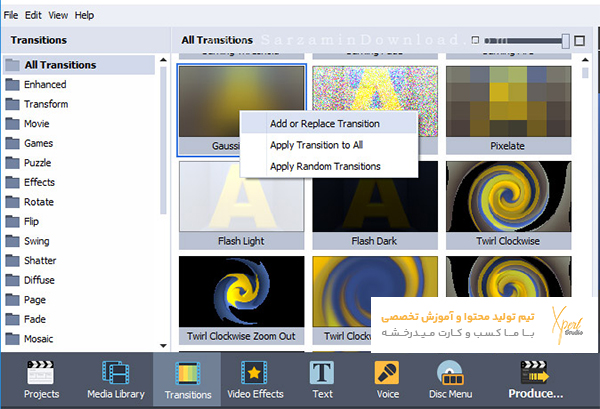Open the Voice microphone icon
This screenshot has width=600, height=409.
387,374
